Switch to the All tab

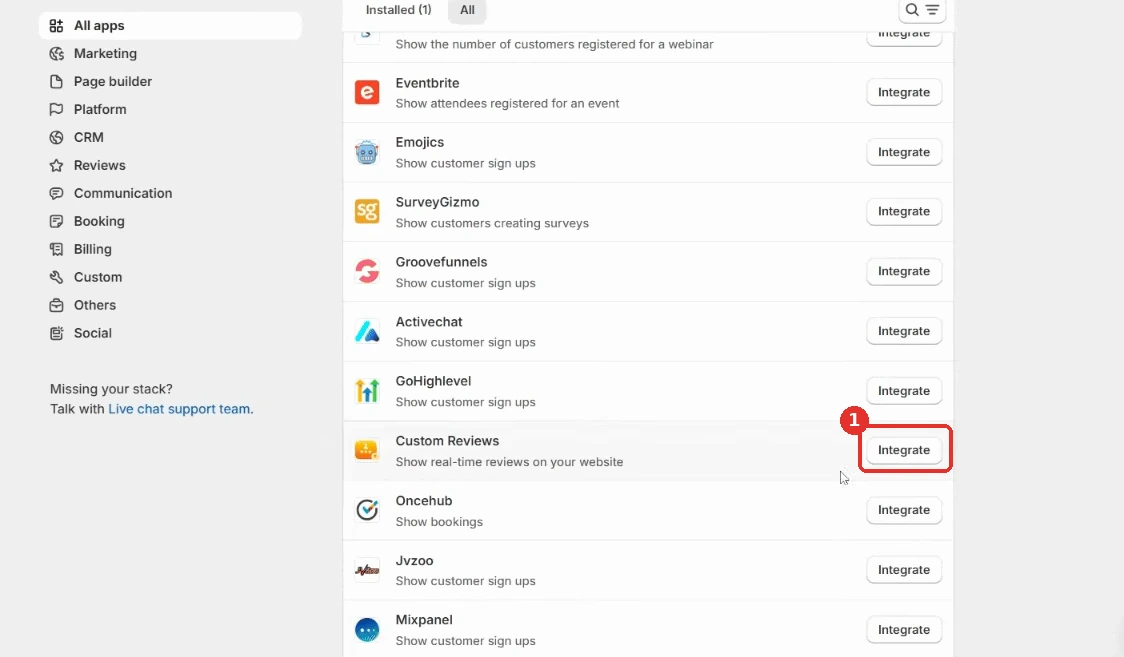pyautogui.click(x=467, y=10)
